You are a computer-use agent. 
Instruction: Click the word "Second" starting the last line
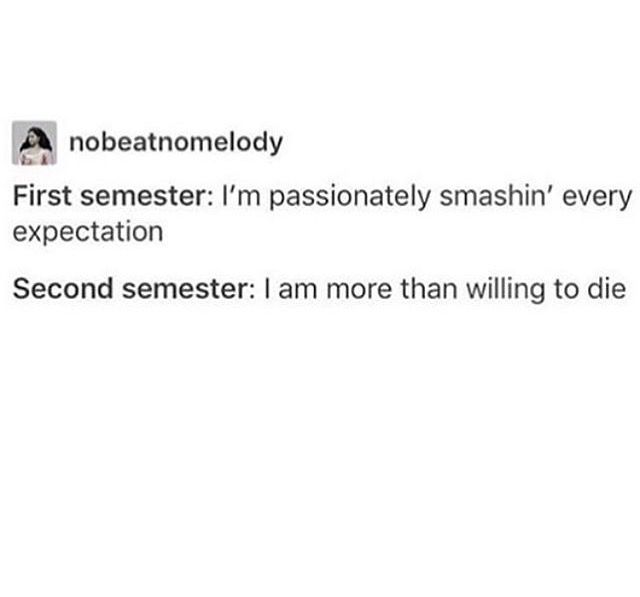(x=63, y=289)
